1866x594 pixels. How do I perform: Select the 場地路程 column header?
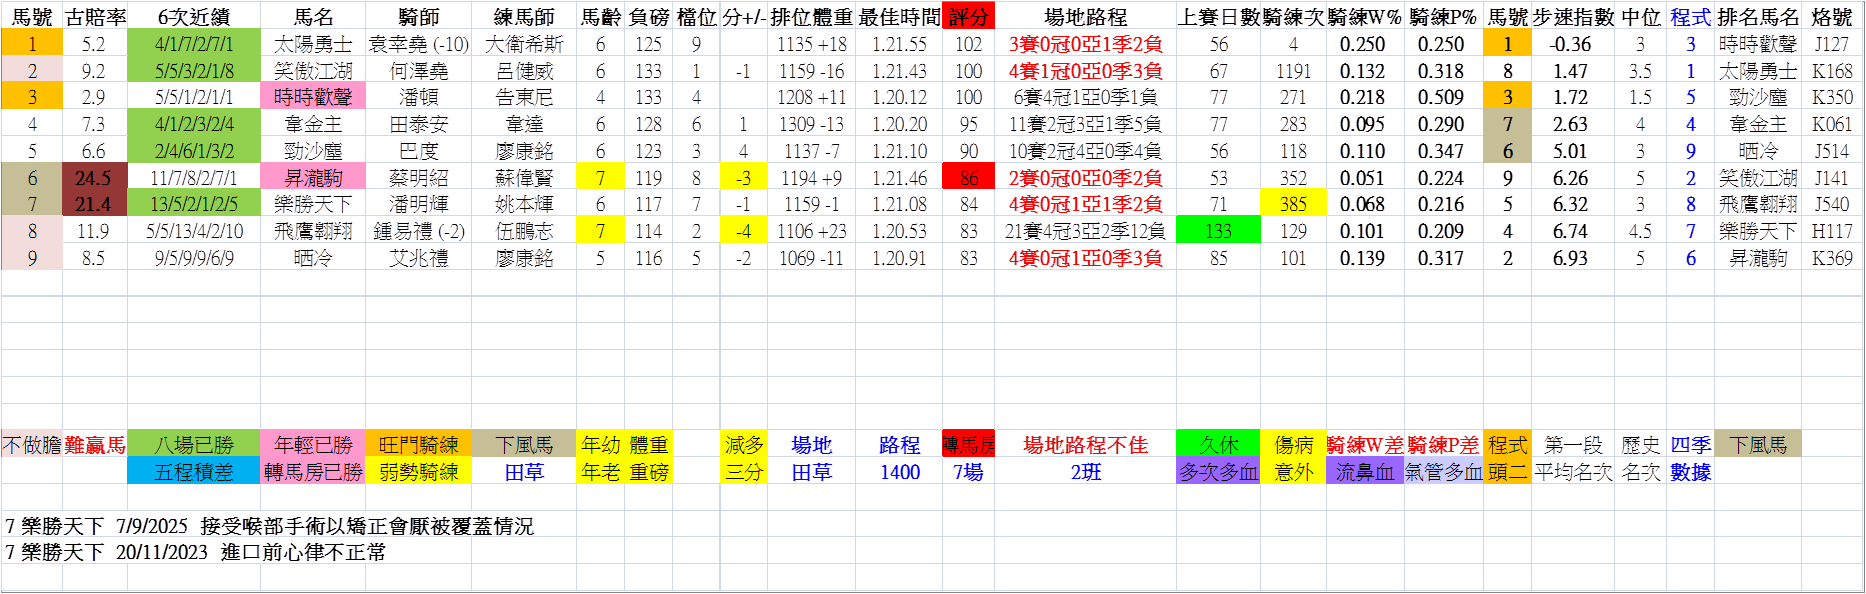click(1085, 17)
